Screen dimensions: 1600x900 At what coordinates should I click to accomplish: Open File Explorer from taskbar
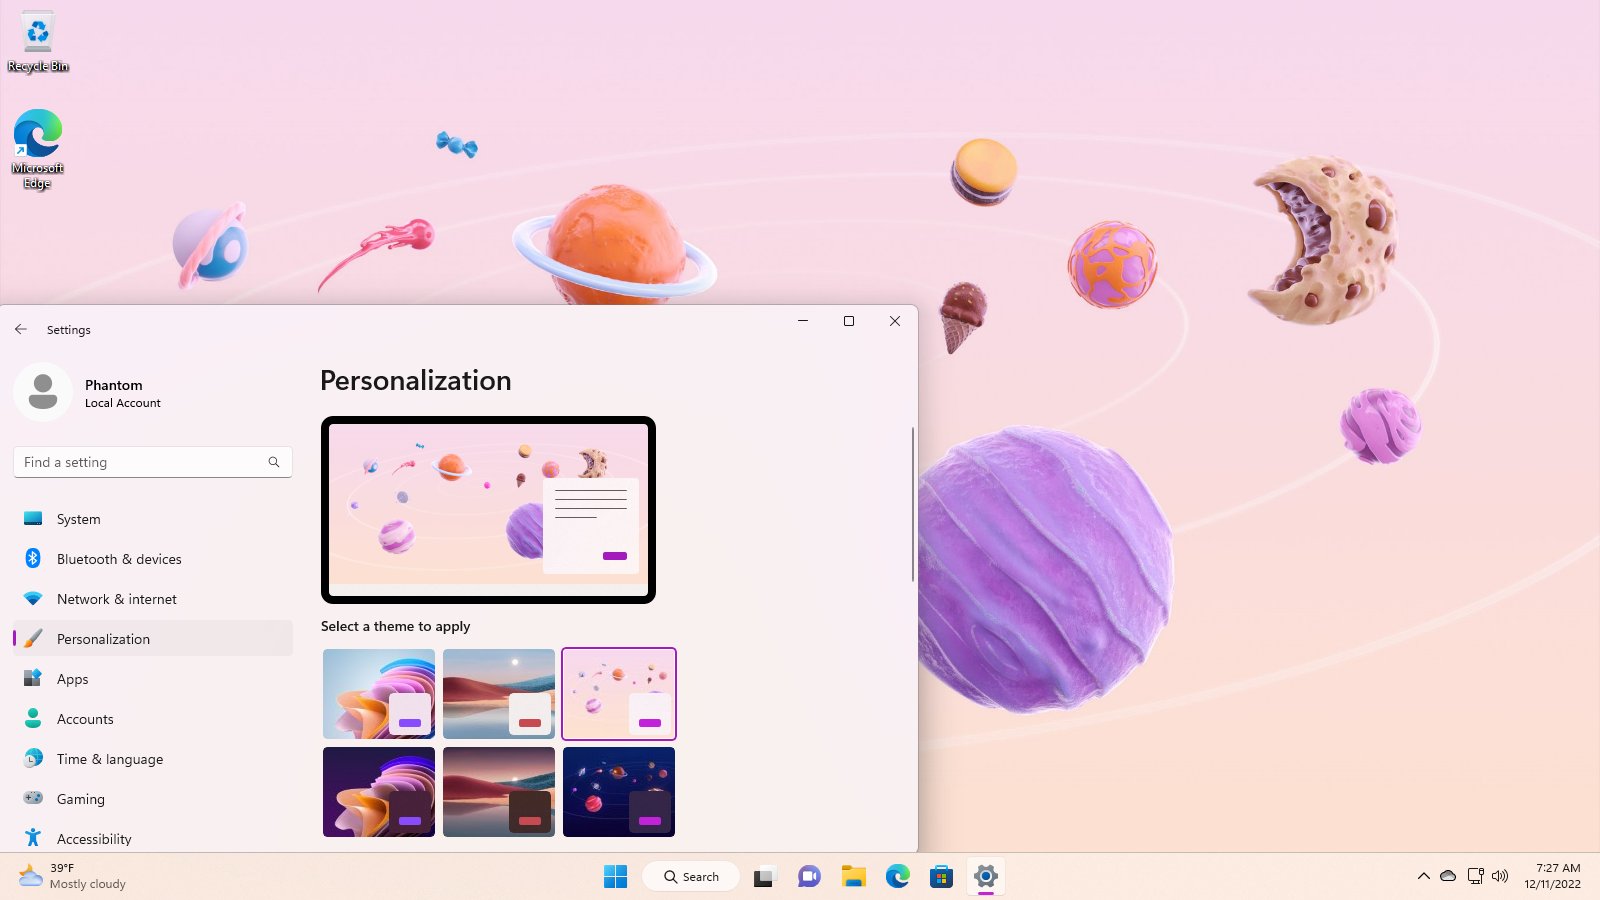click(853, 877)
